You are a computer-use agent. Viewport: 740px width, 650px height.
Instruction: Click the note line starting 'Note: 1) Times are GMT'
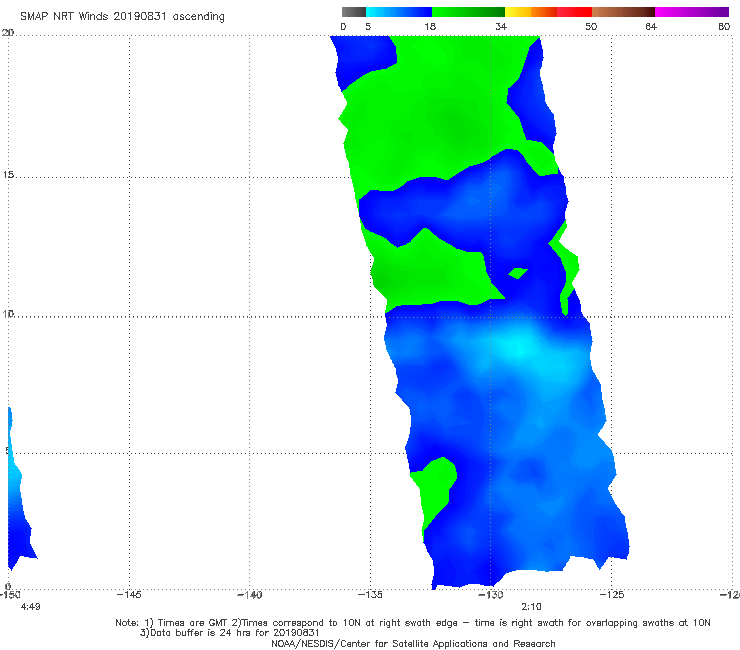coord(413,623)
